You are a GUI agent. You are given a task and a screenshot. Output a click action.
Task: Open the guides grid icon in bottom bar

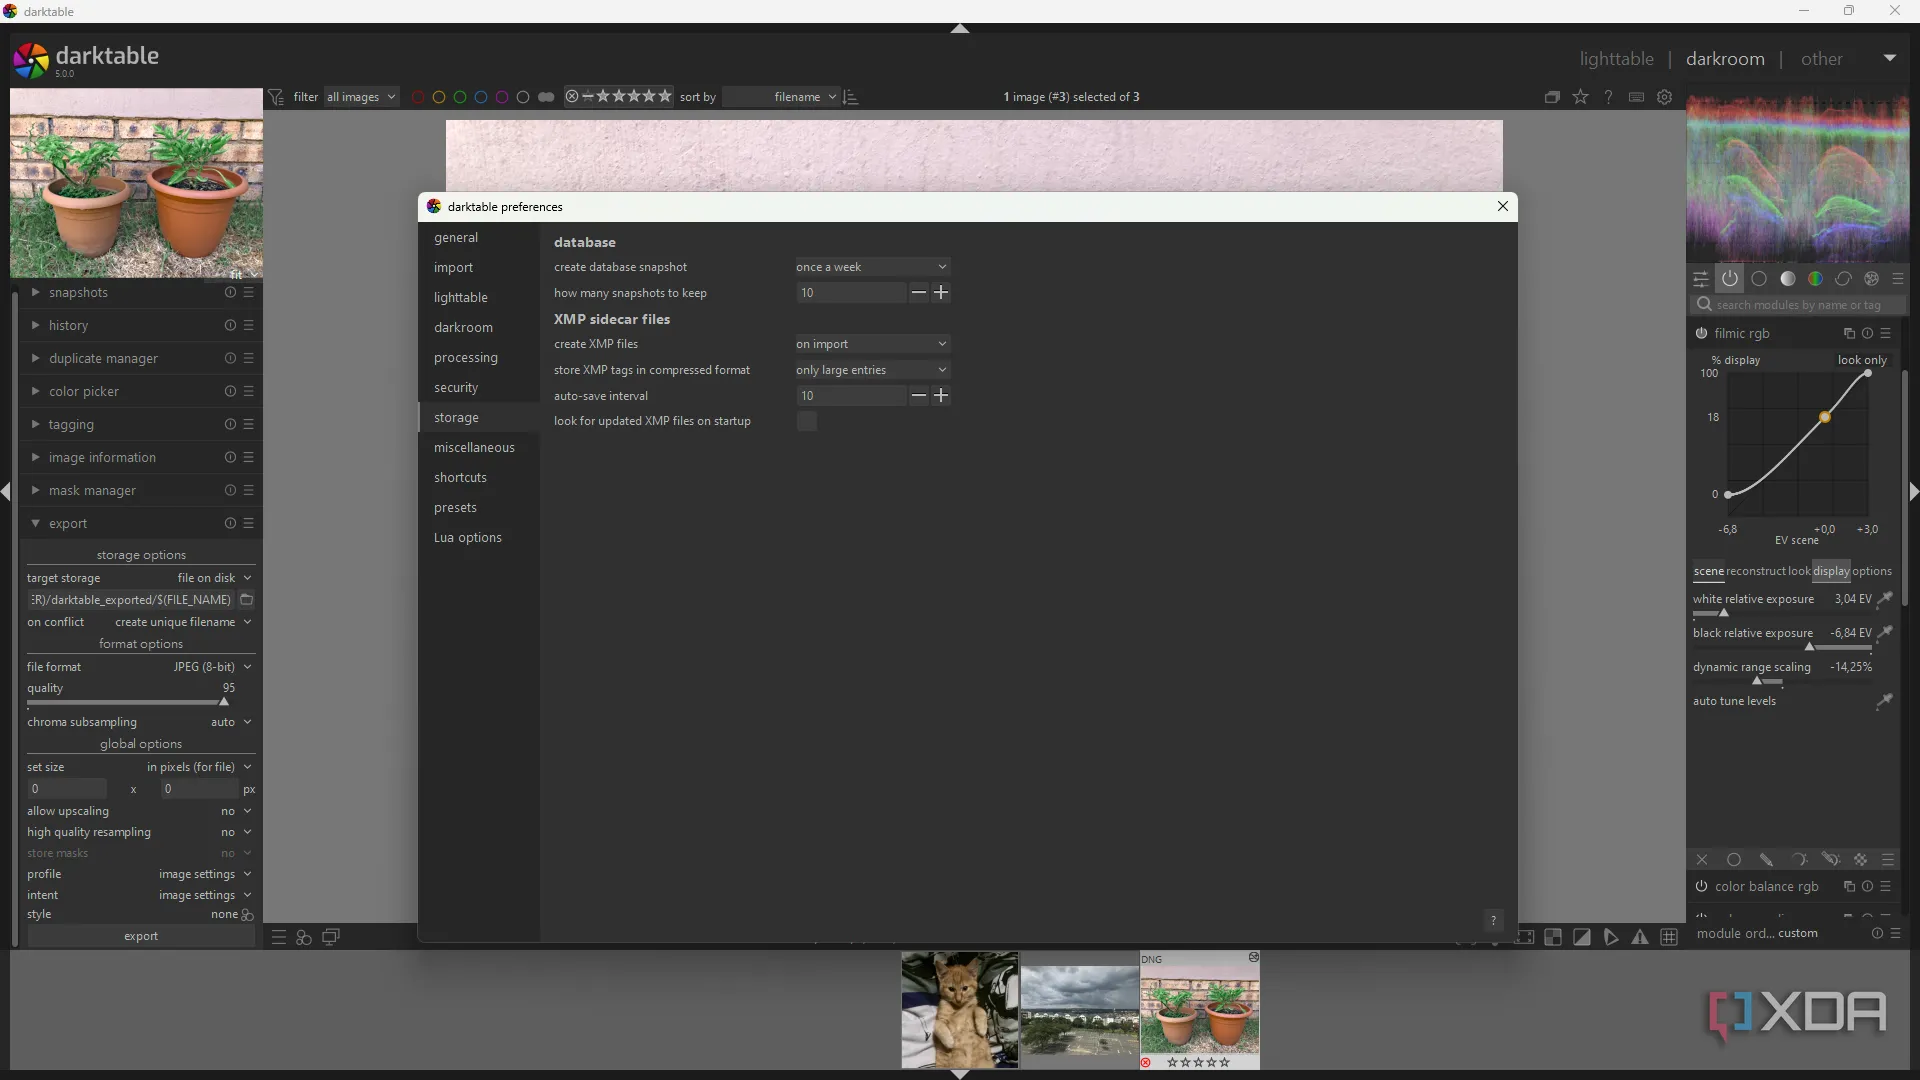point(1669,937)
